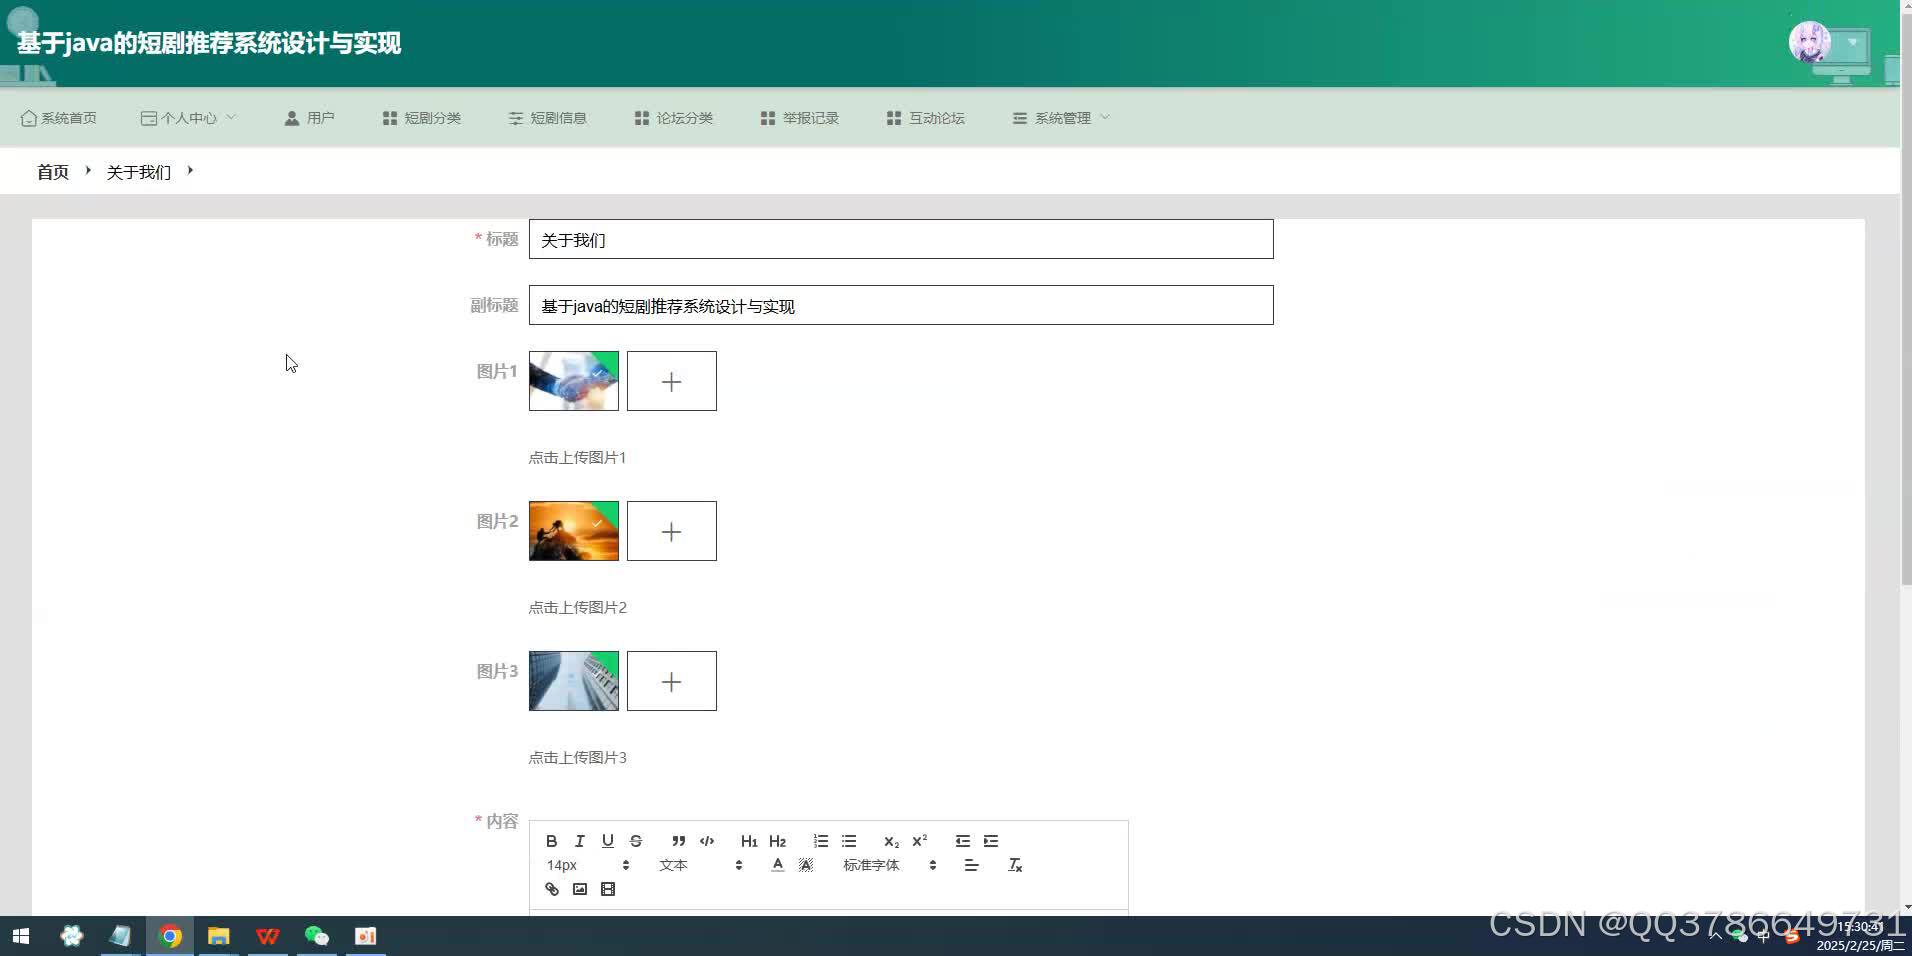This screenshot has height=956, width=1912.
Task: Toggle bold formatting in content editor
Action: 551,841
